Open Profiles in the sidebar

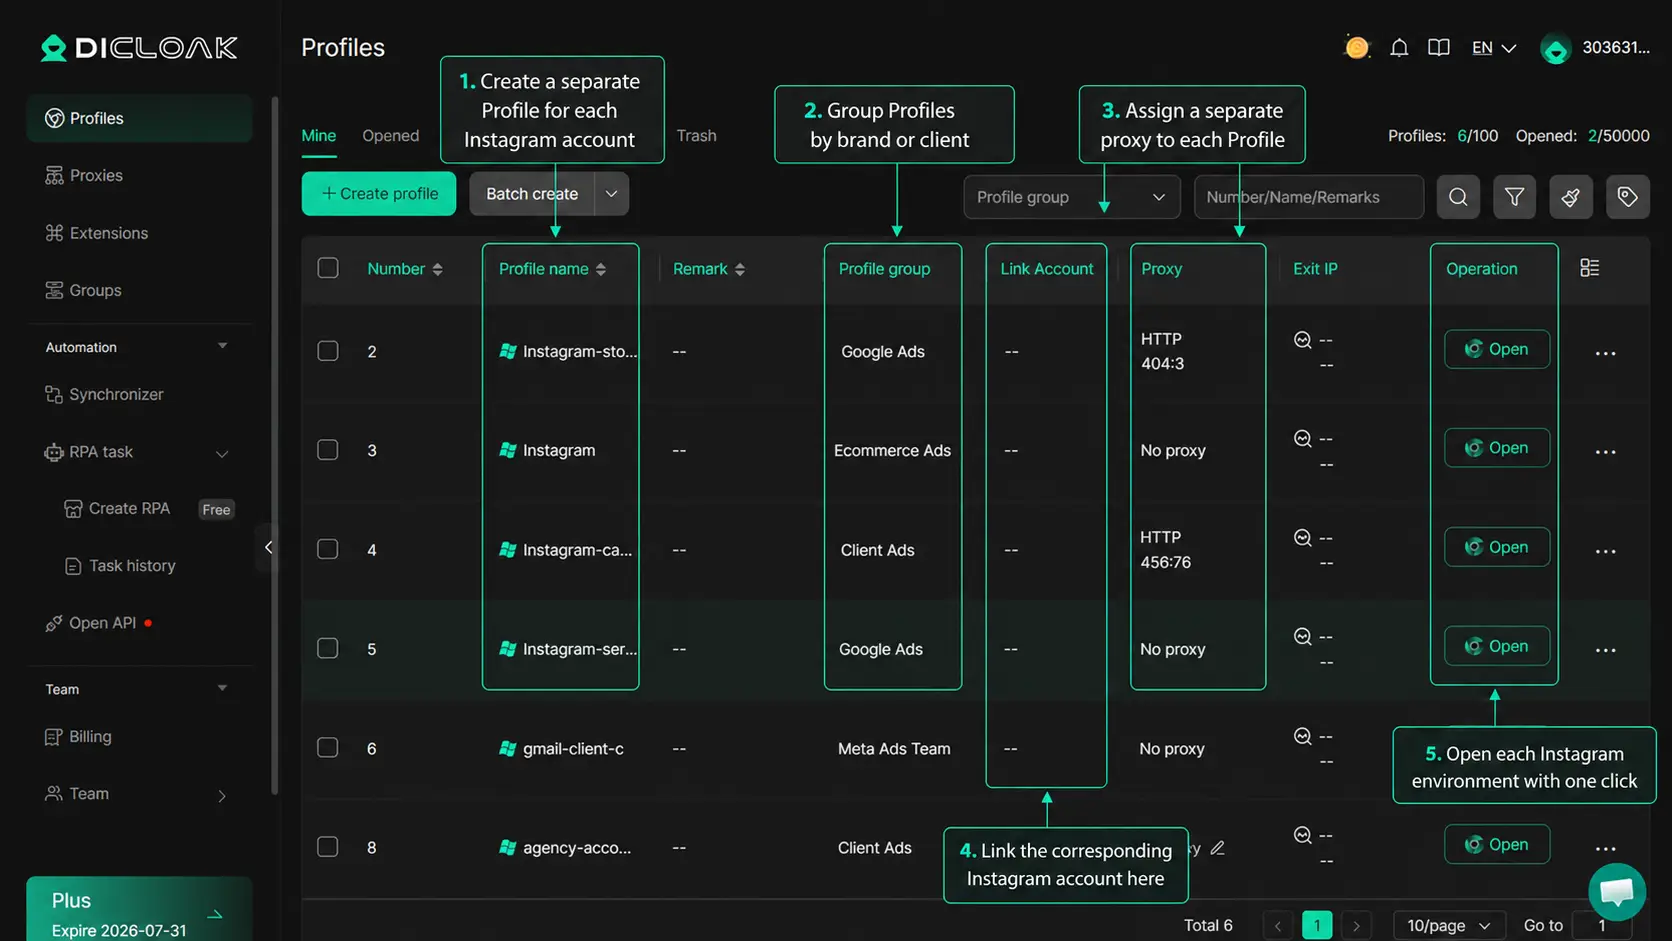(139, 118)
